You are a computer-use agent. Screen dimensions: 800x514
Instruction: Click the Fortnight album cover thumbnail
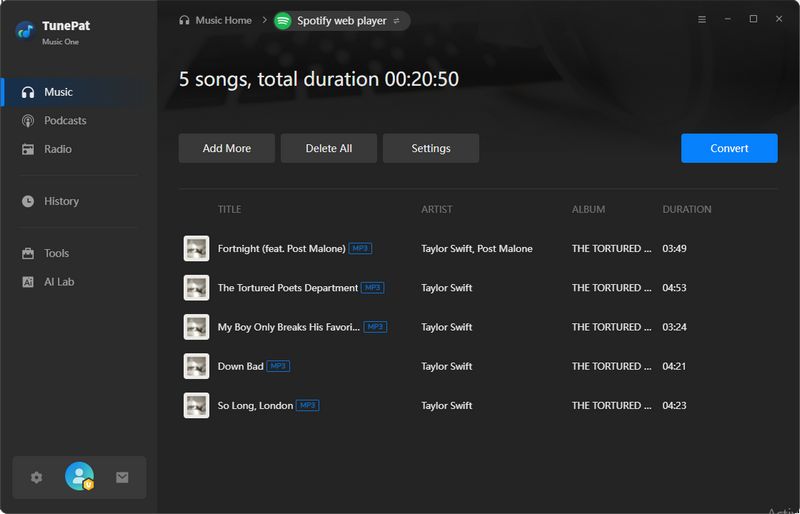196,249
